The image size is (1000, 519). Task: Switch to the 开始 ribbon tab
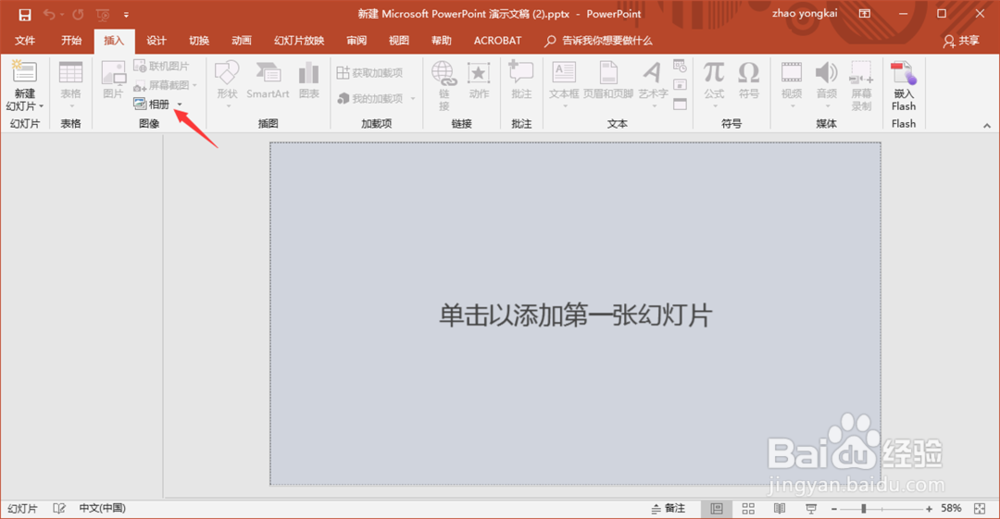click(x=71, y=41)
